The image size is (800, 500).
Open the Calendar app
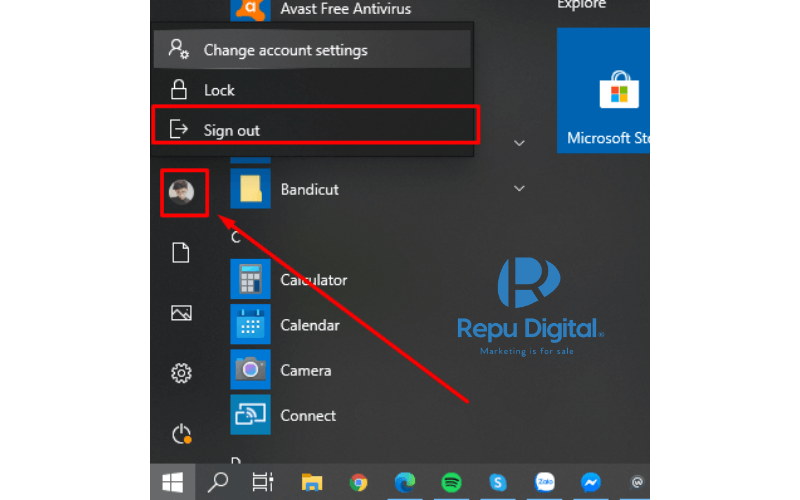(x=285, y=324)
